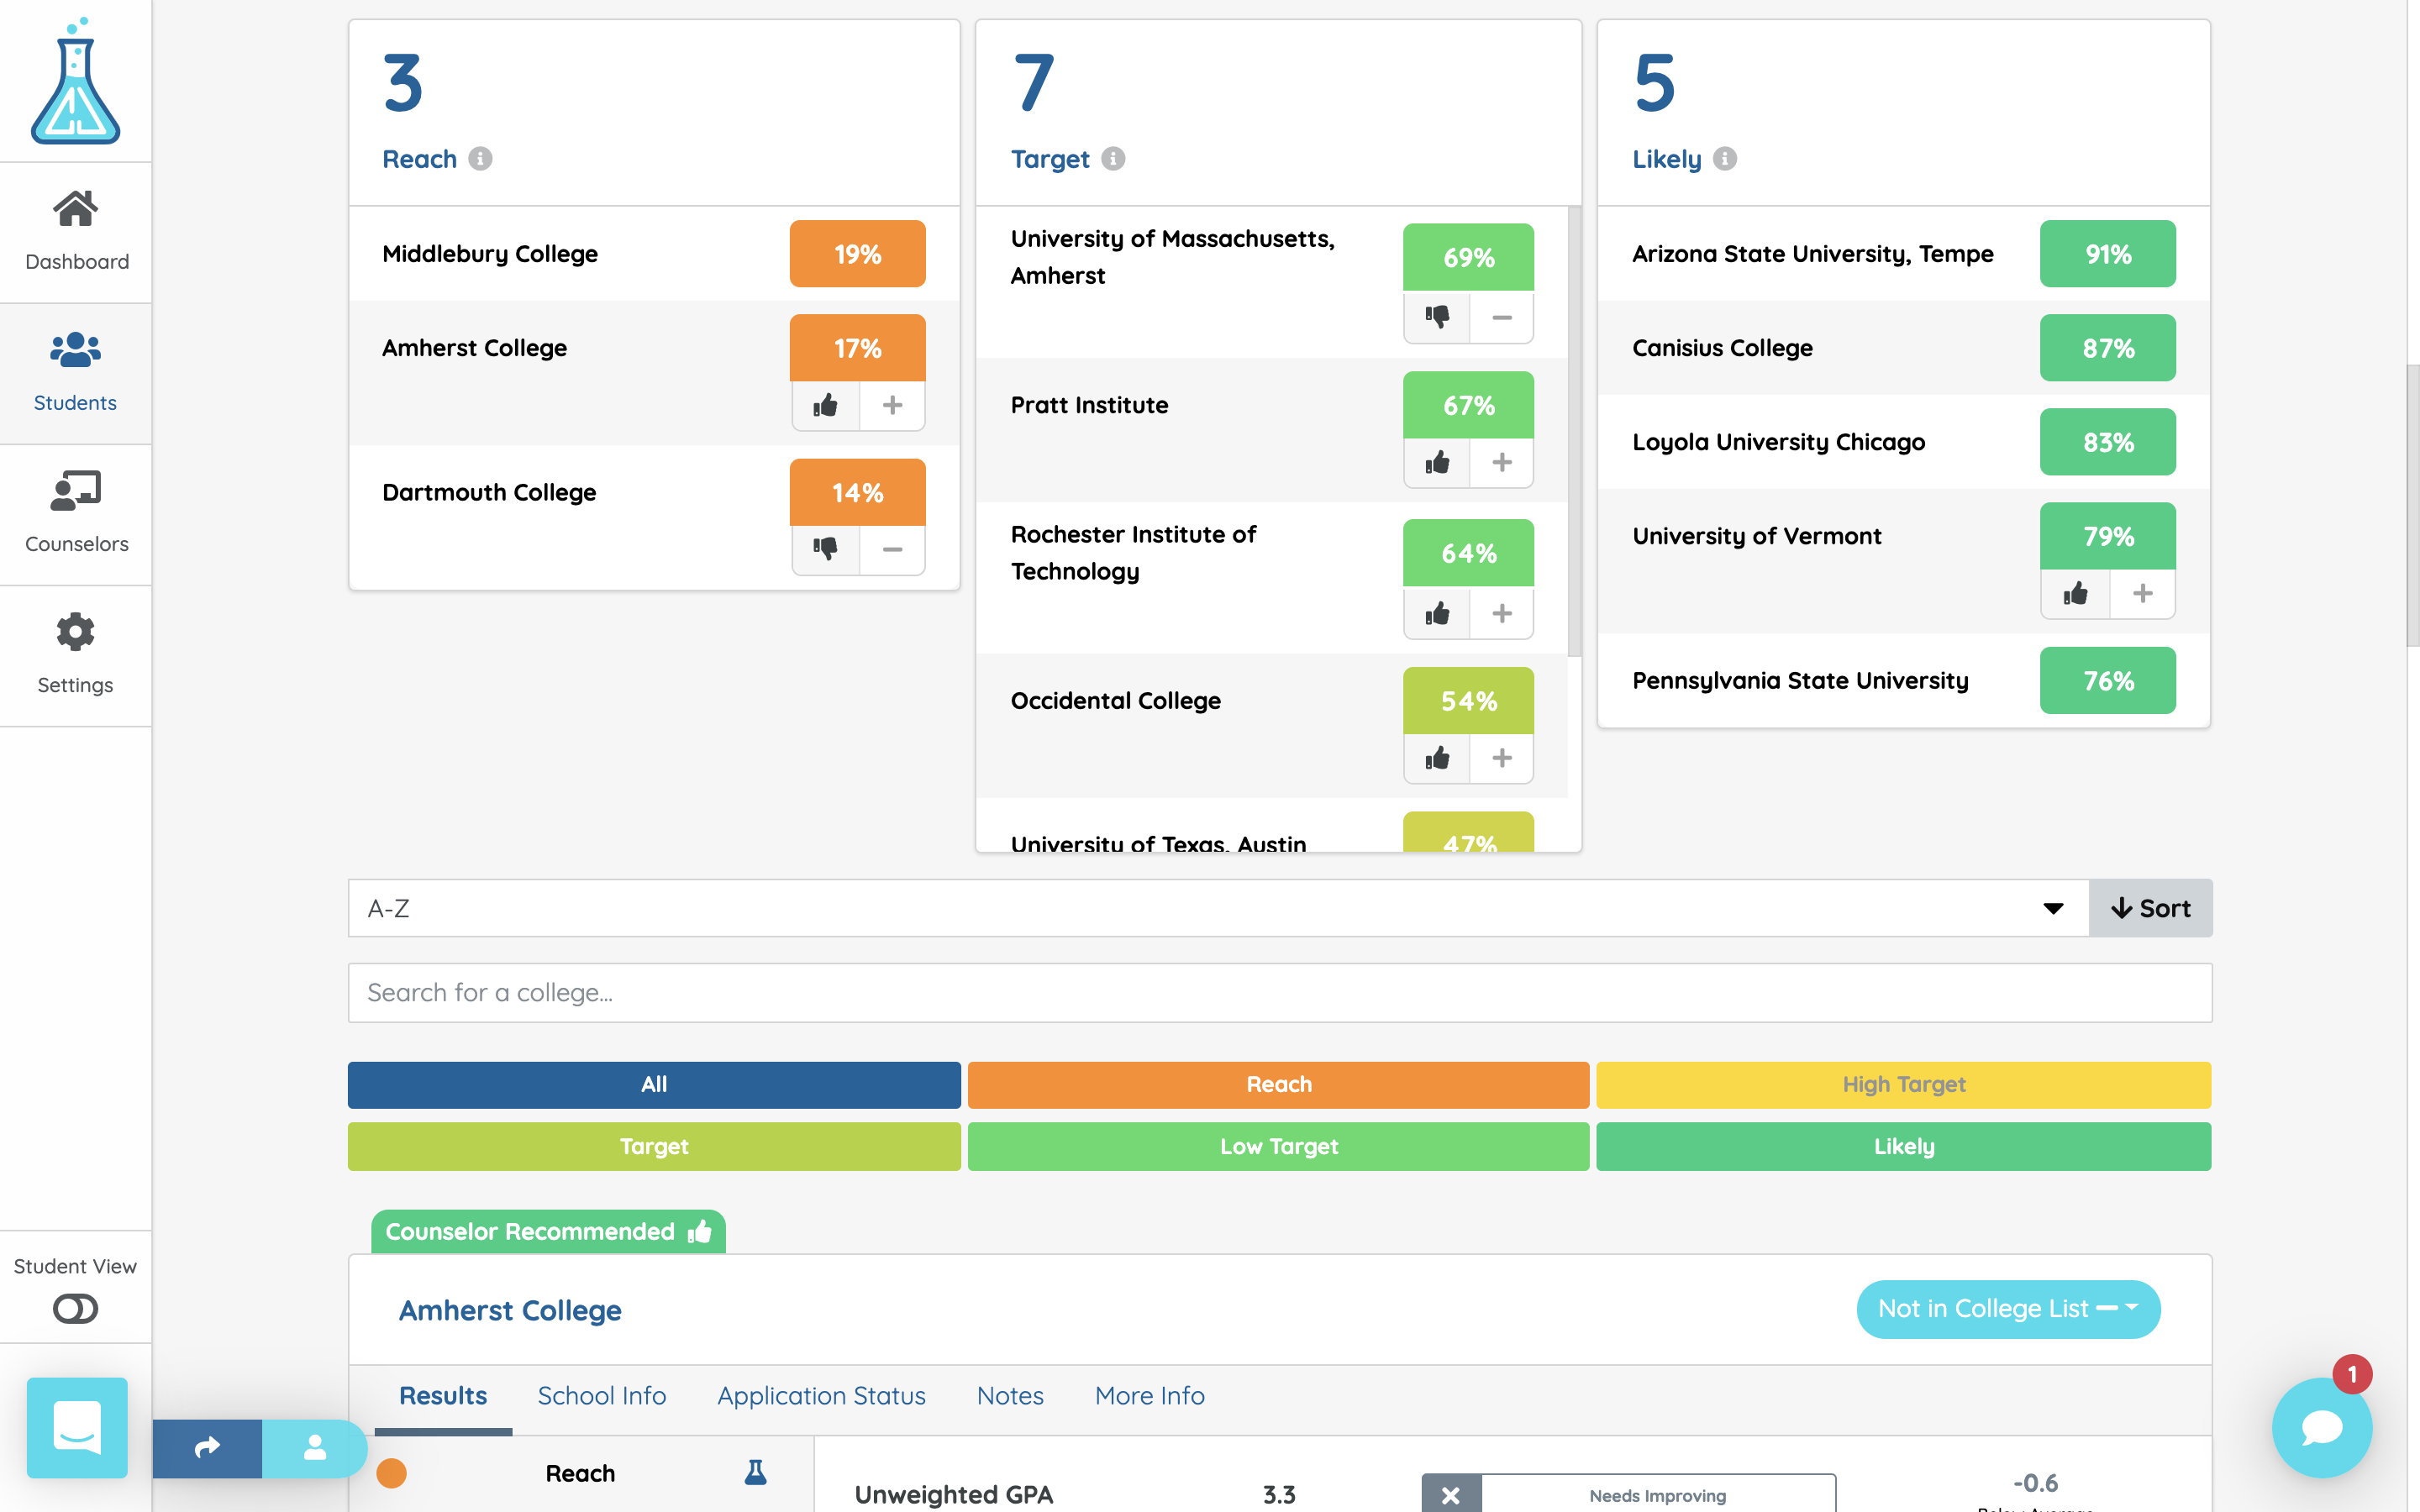This screenshot has width=2420, height=1512.
Task: Open the inbox tray widget
Action: click(77, 1428)
